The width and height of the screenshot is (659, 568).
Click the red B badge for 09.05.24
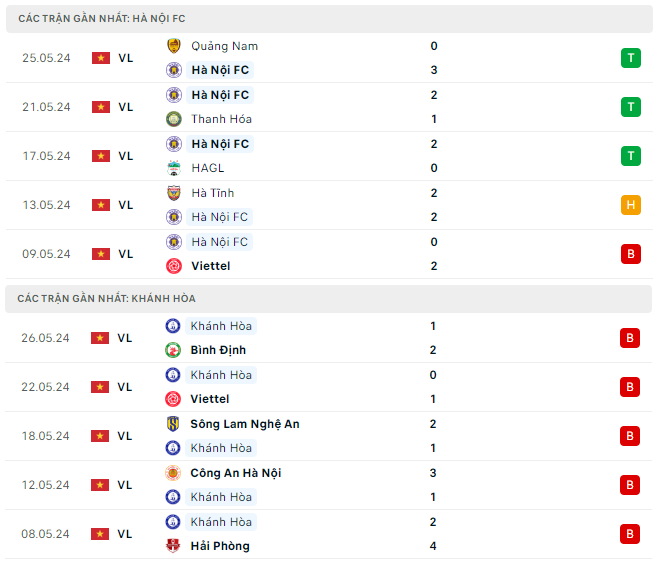point(630,254)
